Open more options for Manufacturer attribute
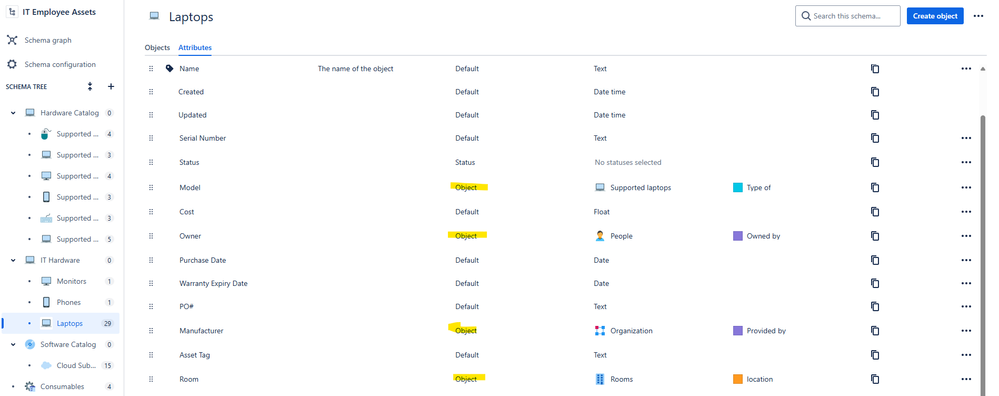999x396 pixels. (x=966, y=331)
